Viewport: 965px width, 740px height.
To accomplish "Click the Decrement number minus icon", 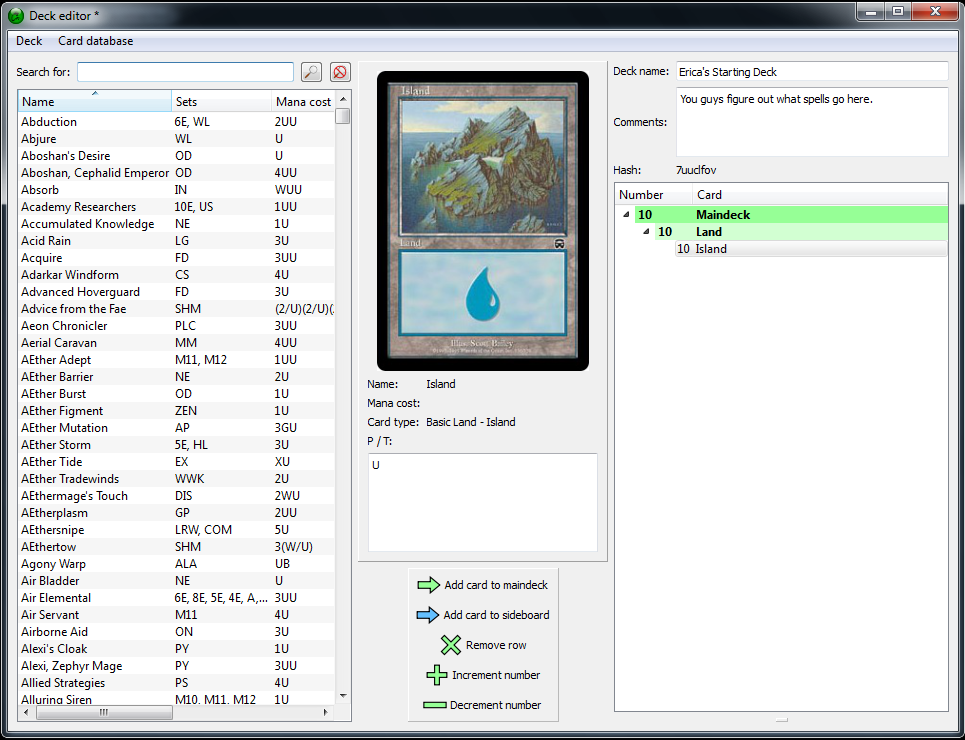I will pos(434,705).
